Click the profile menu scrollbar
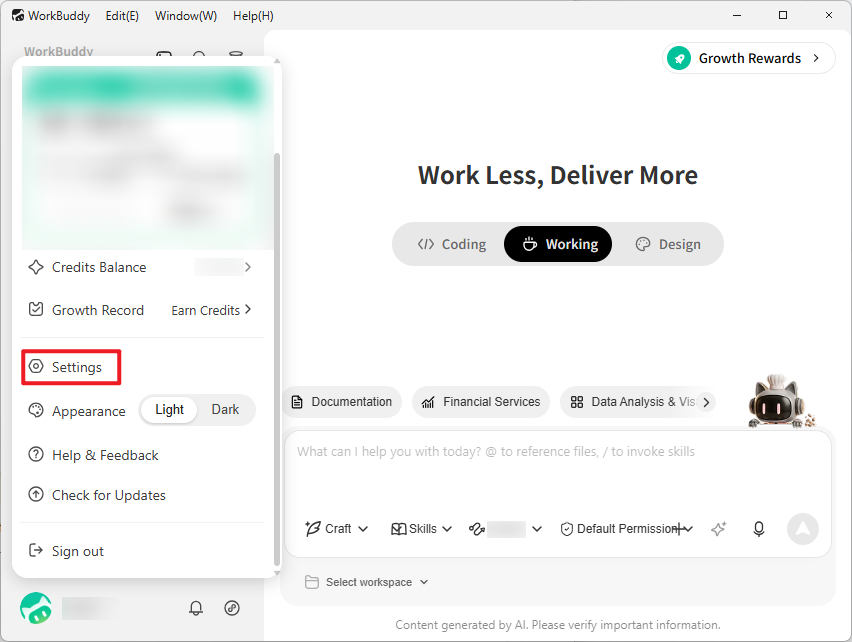This screenshot has height=642, width=852. point(277,359)
